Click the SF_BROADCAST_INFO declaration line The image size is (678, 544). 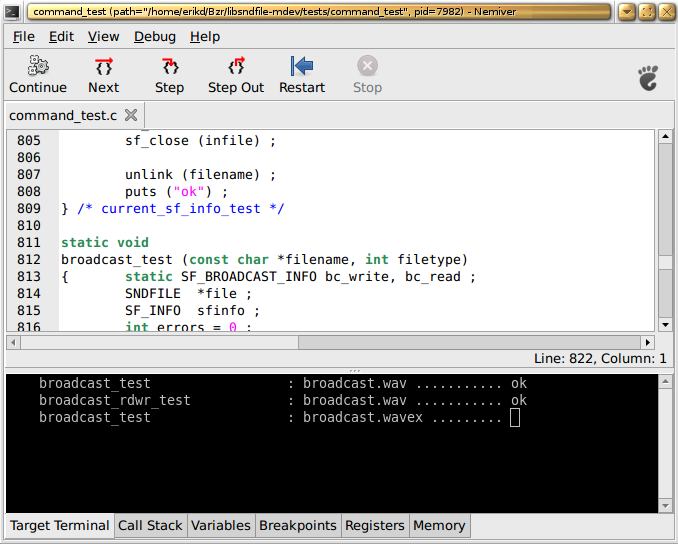point(300,276)
